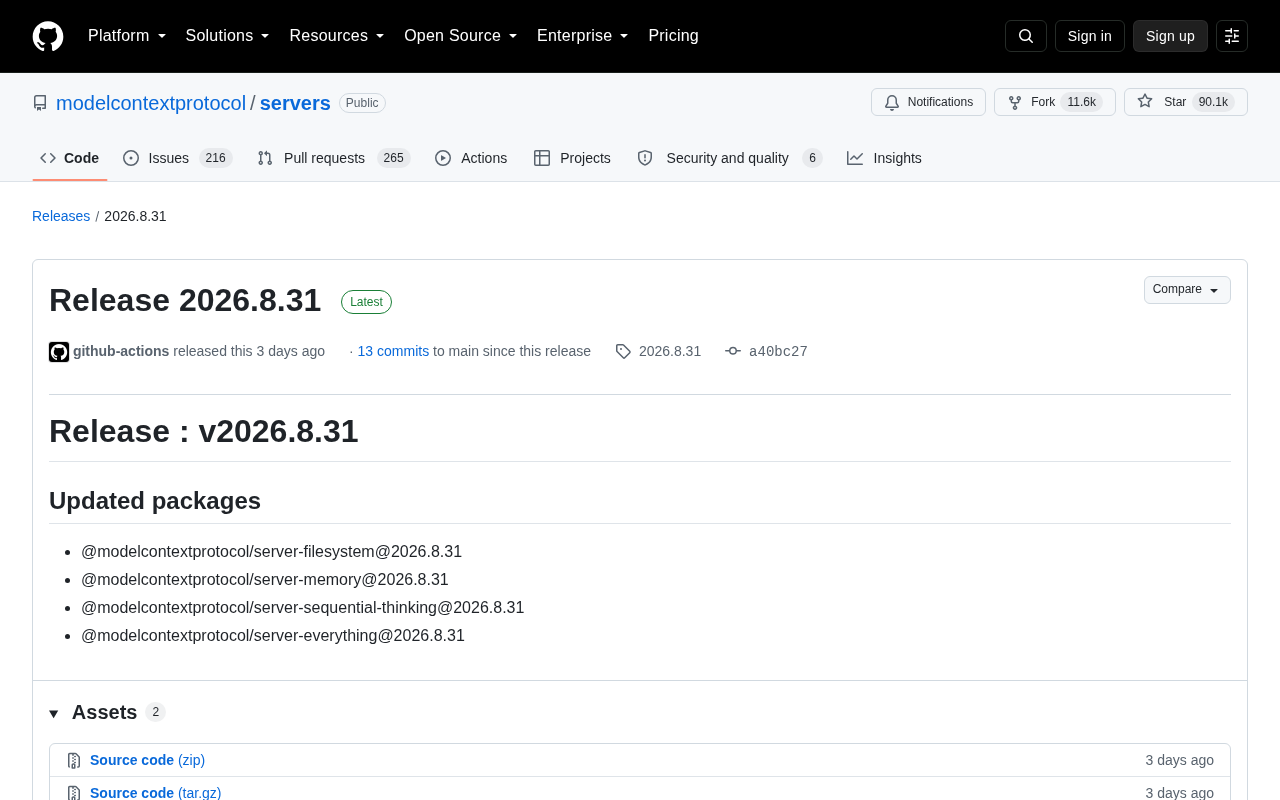Click the Actions play icon

443,158
